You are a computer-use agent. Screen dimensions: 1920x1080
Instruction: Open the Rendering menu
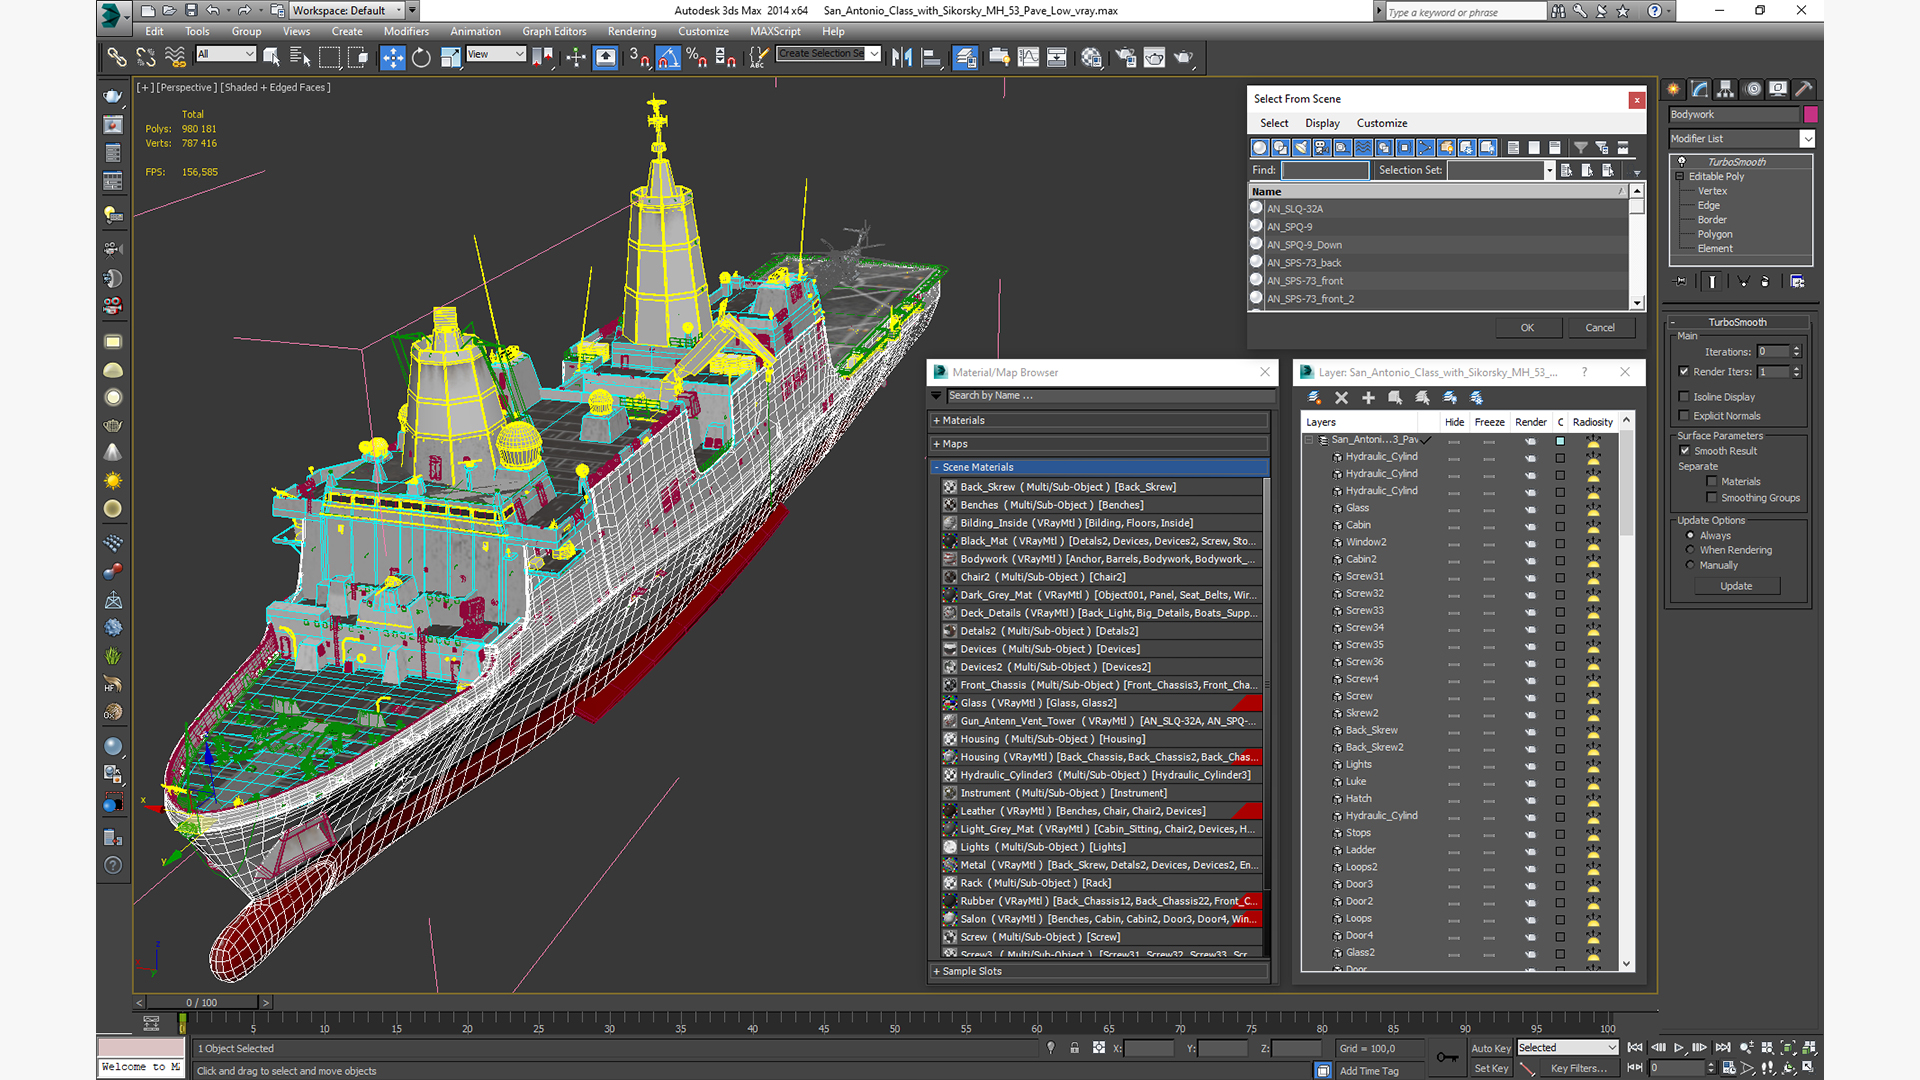coord(632,32)
